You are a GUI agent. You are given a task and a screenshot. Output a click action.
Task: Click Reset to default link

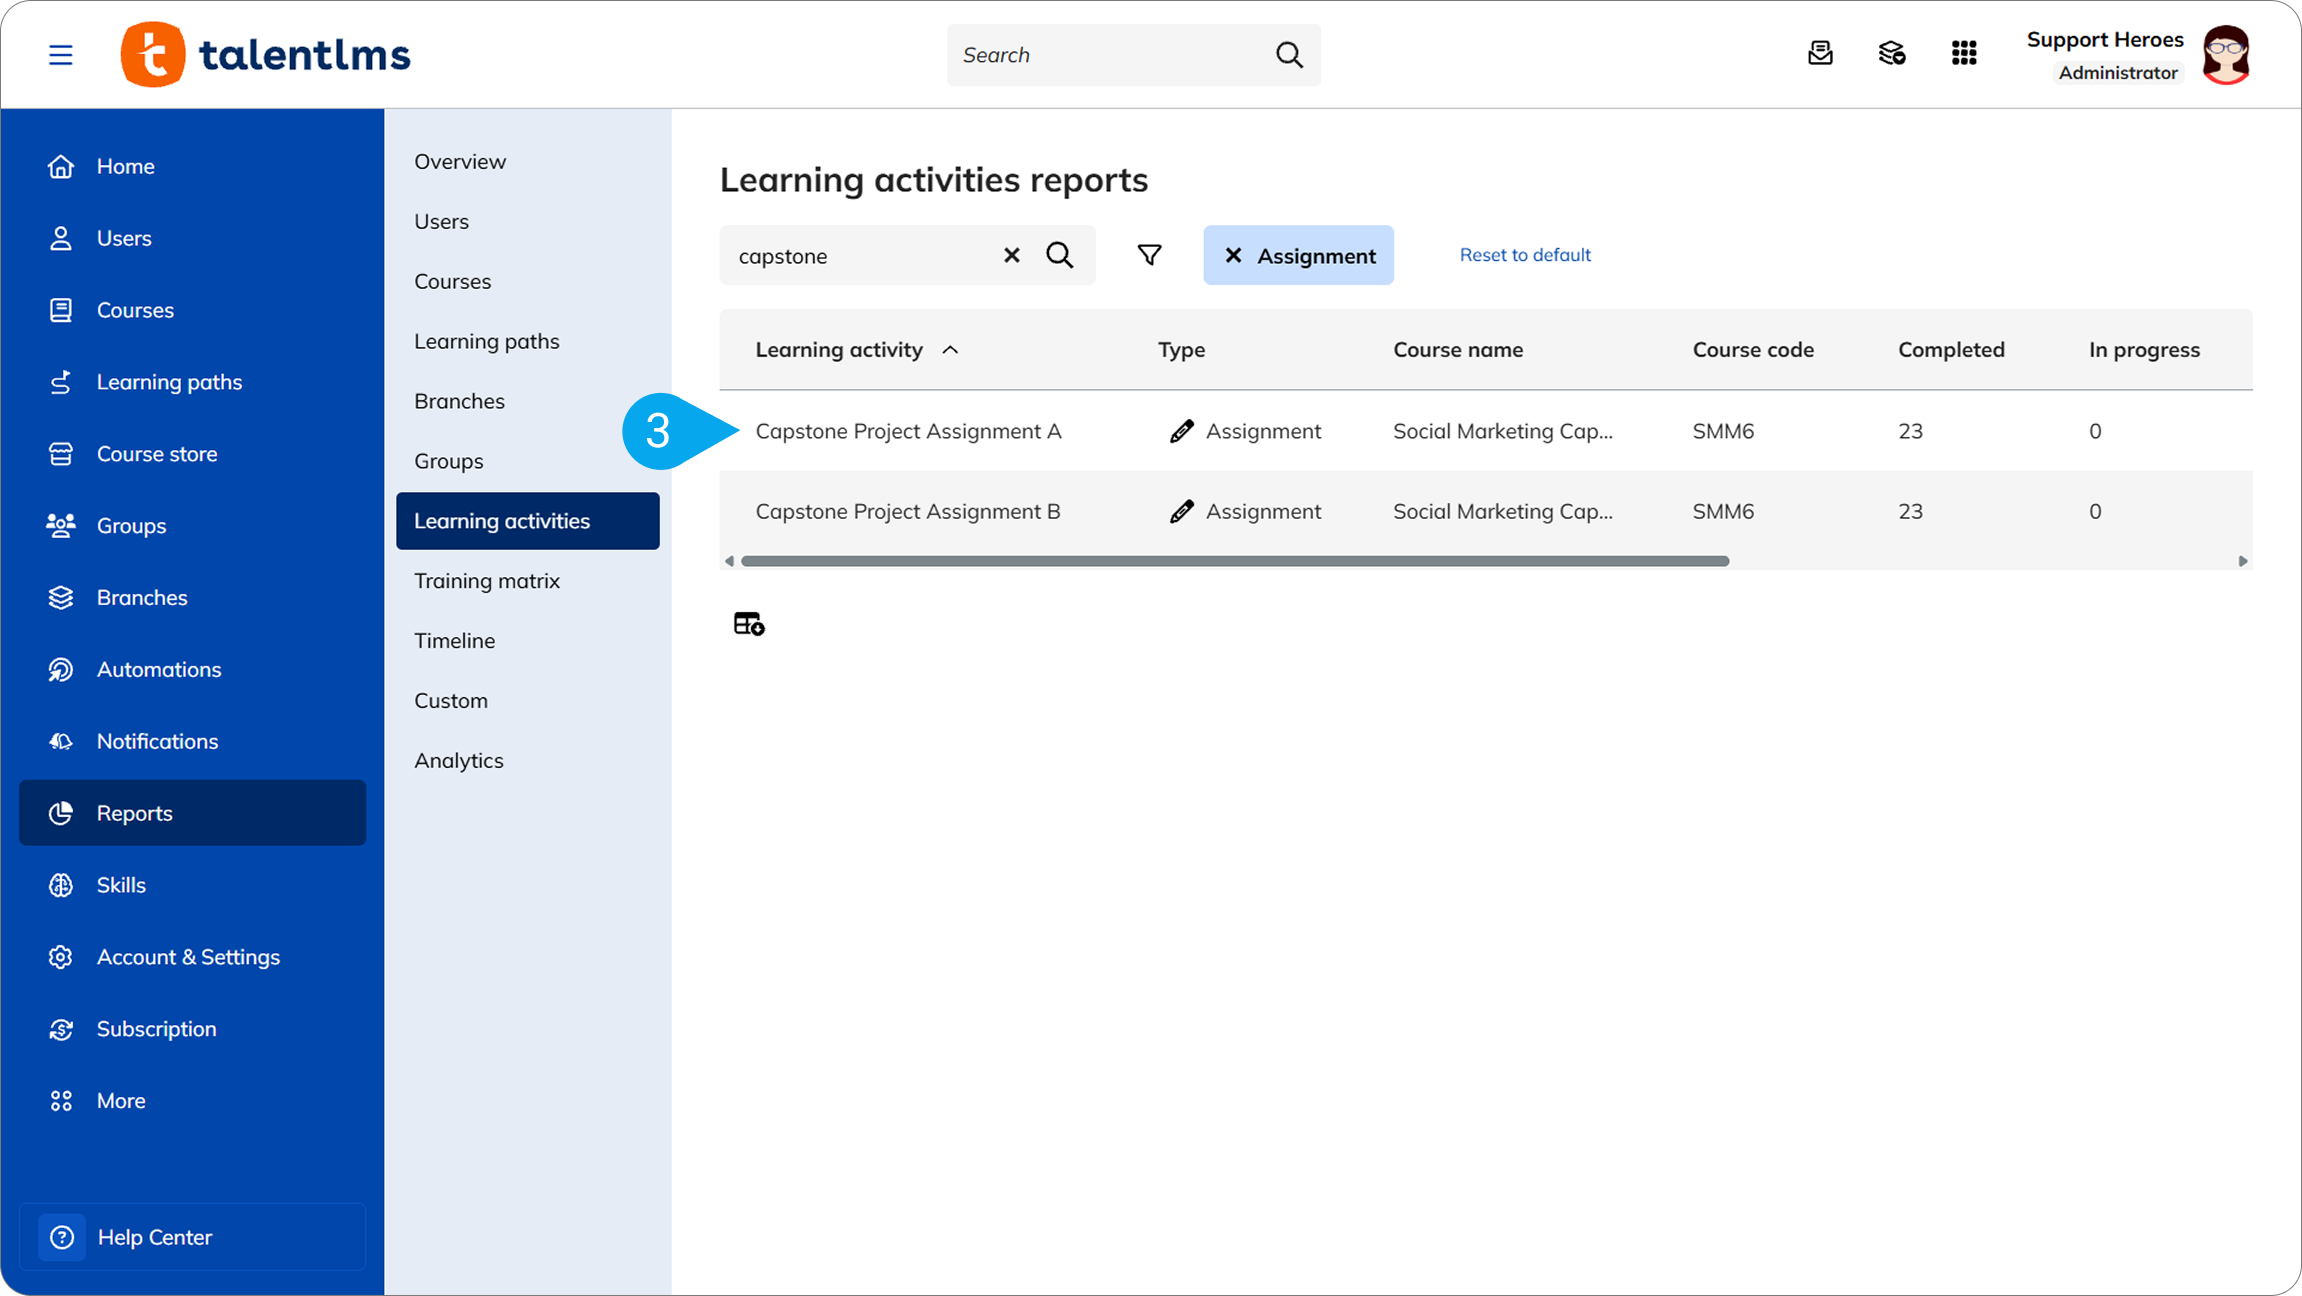1525,255
